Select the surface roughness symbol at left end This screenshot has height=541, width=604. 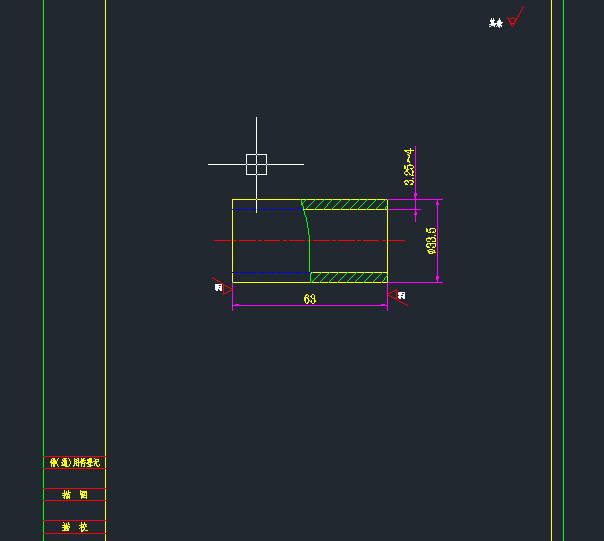pos(222,287)
